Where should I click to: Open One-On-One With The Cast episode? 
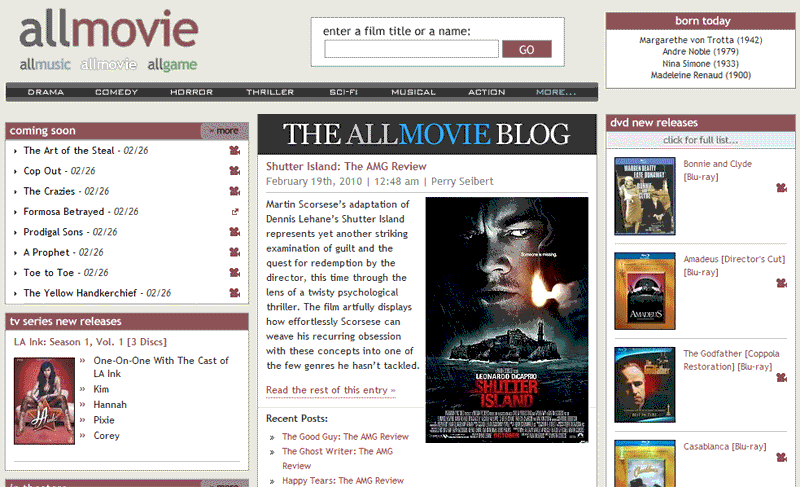pyautogui.click(x=161, y=367)
